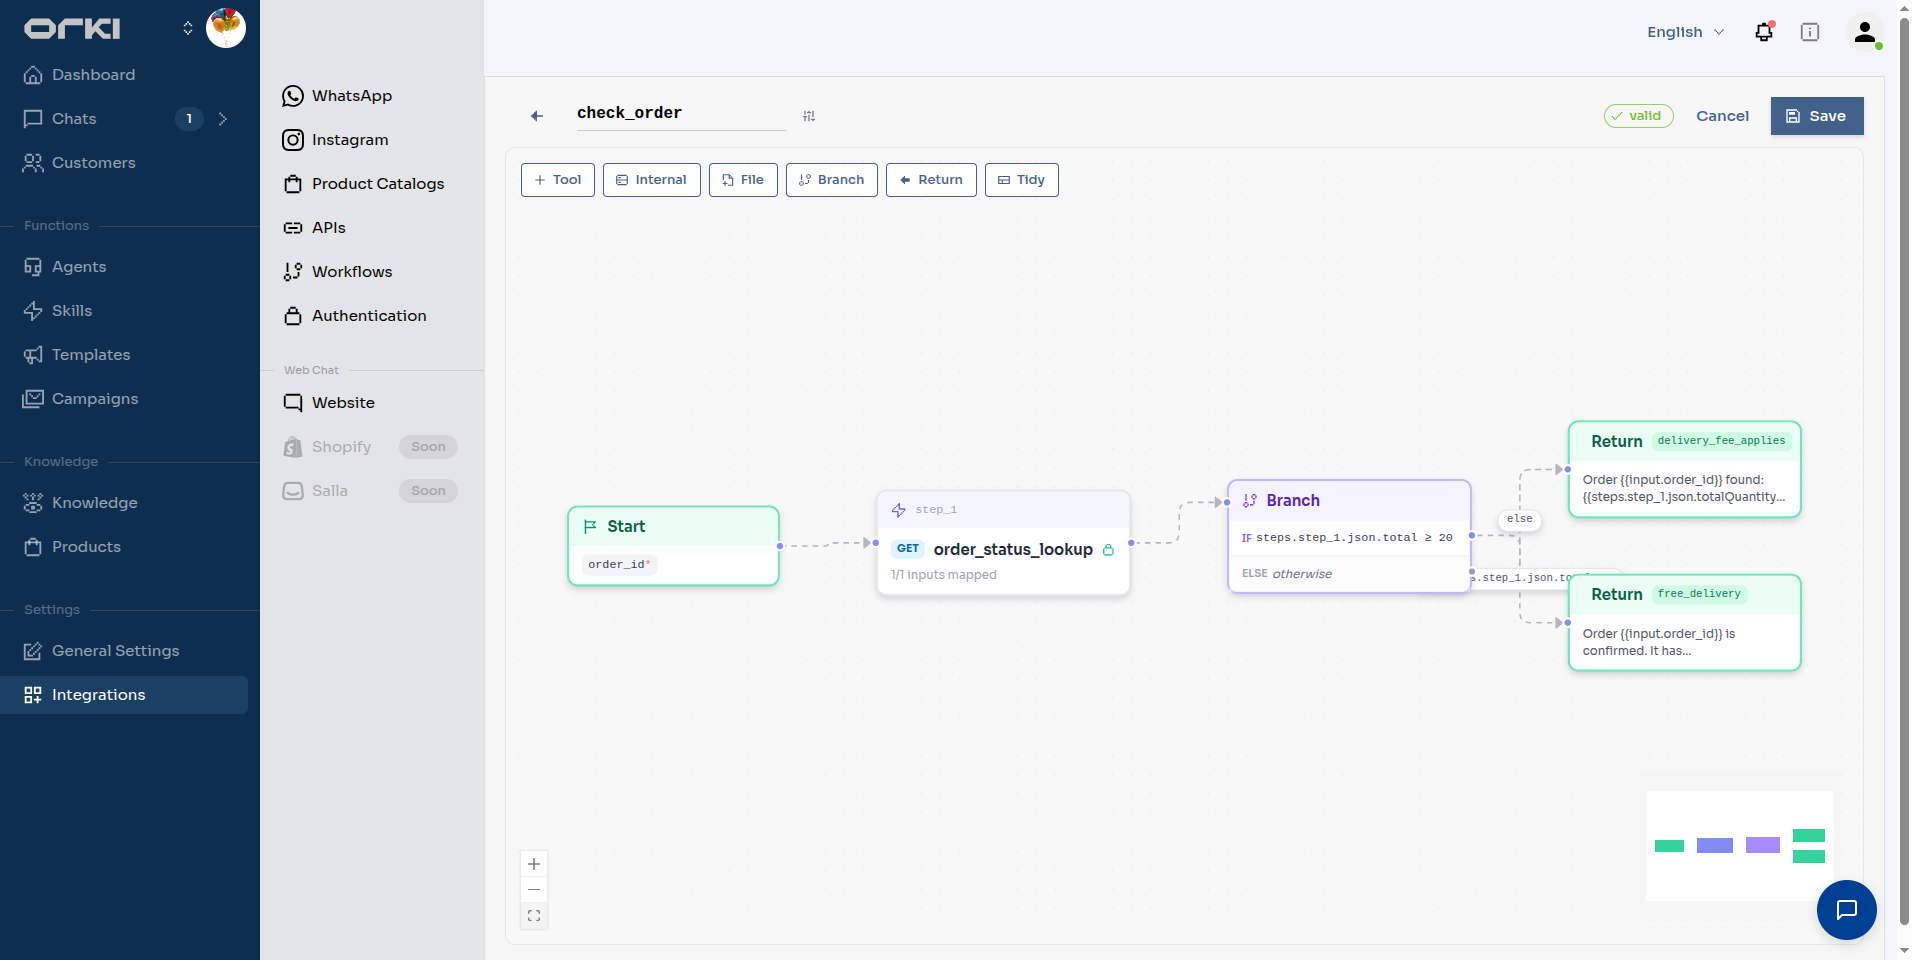The width and height of the screenshot is (1912, 960).
Task: Add an Internal step
Action: point(652,180)
